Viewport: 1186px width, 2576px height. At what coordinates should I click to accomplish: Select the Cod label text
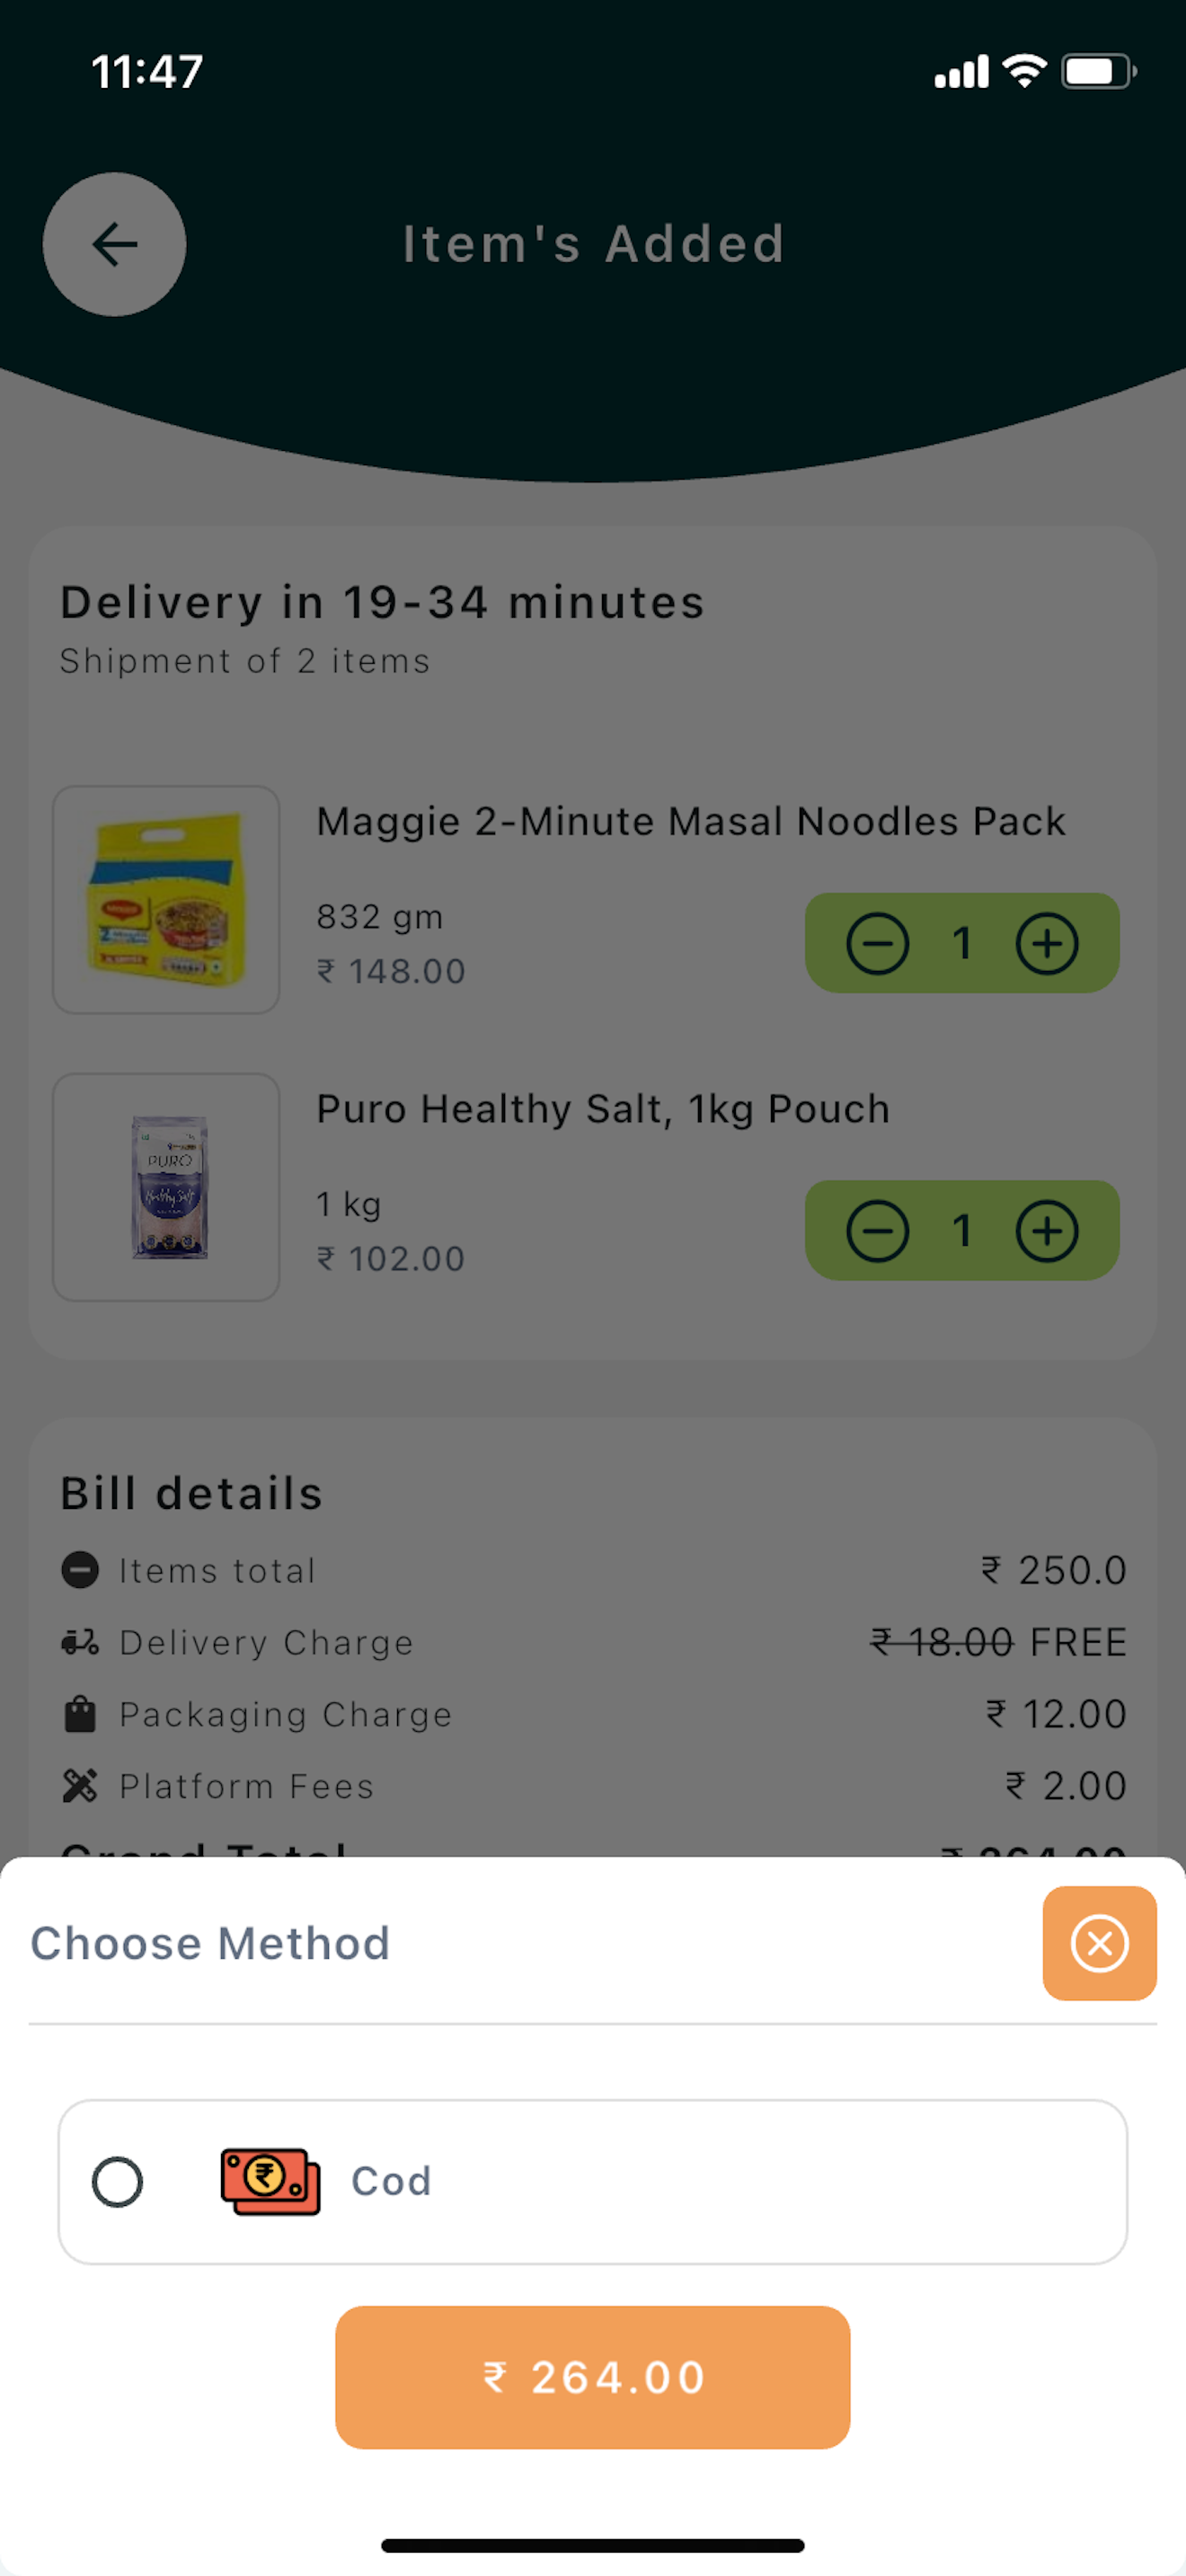[x=391, y=2181]
